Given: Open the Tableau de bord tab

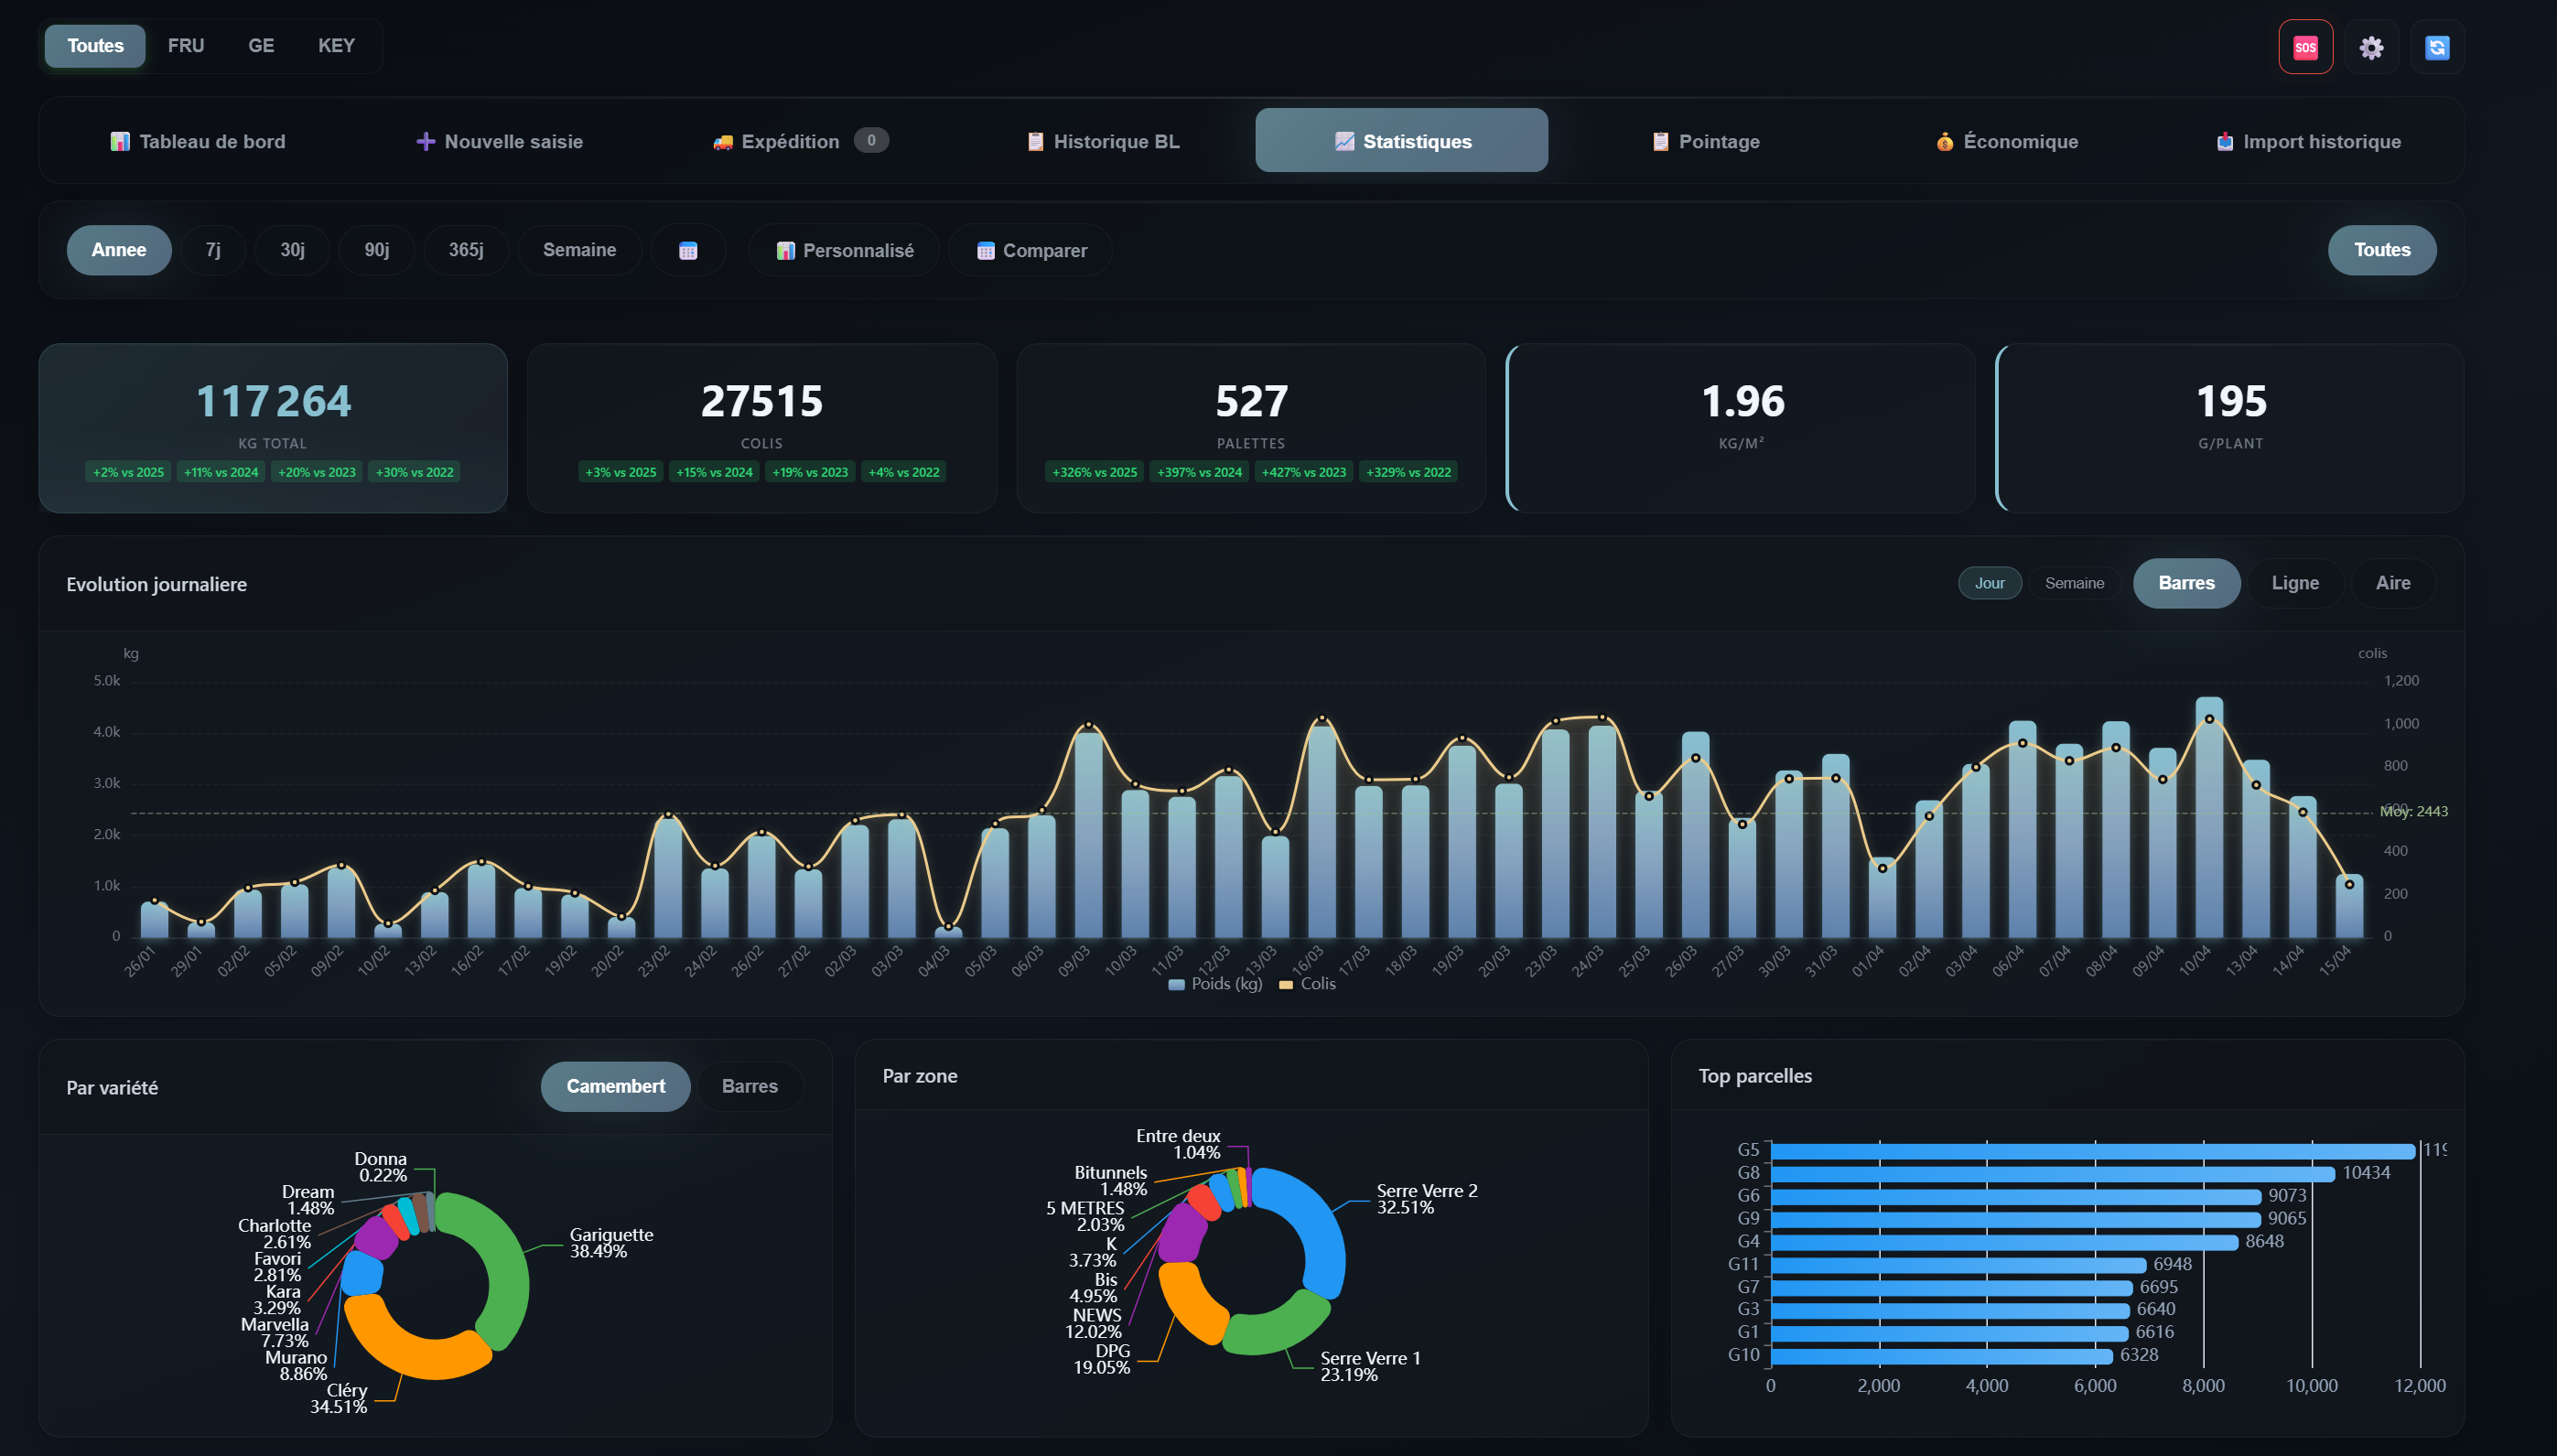Looking at the screenshot, I should (x=198, y=141).
